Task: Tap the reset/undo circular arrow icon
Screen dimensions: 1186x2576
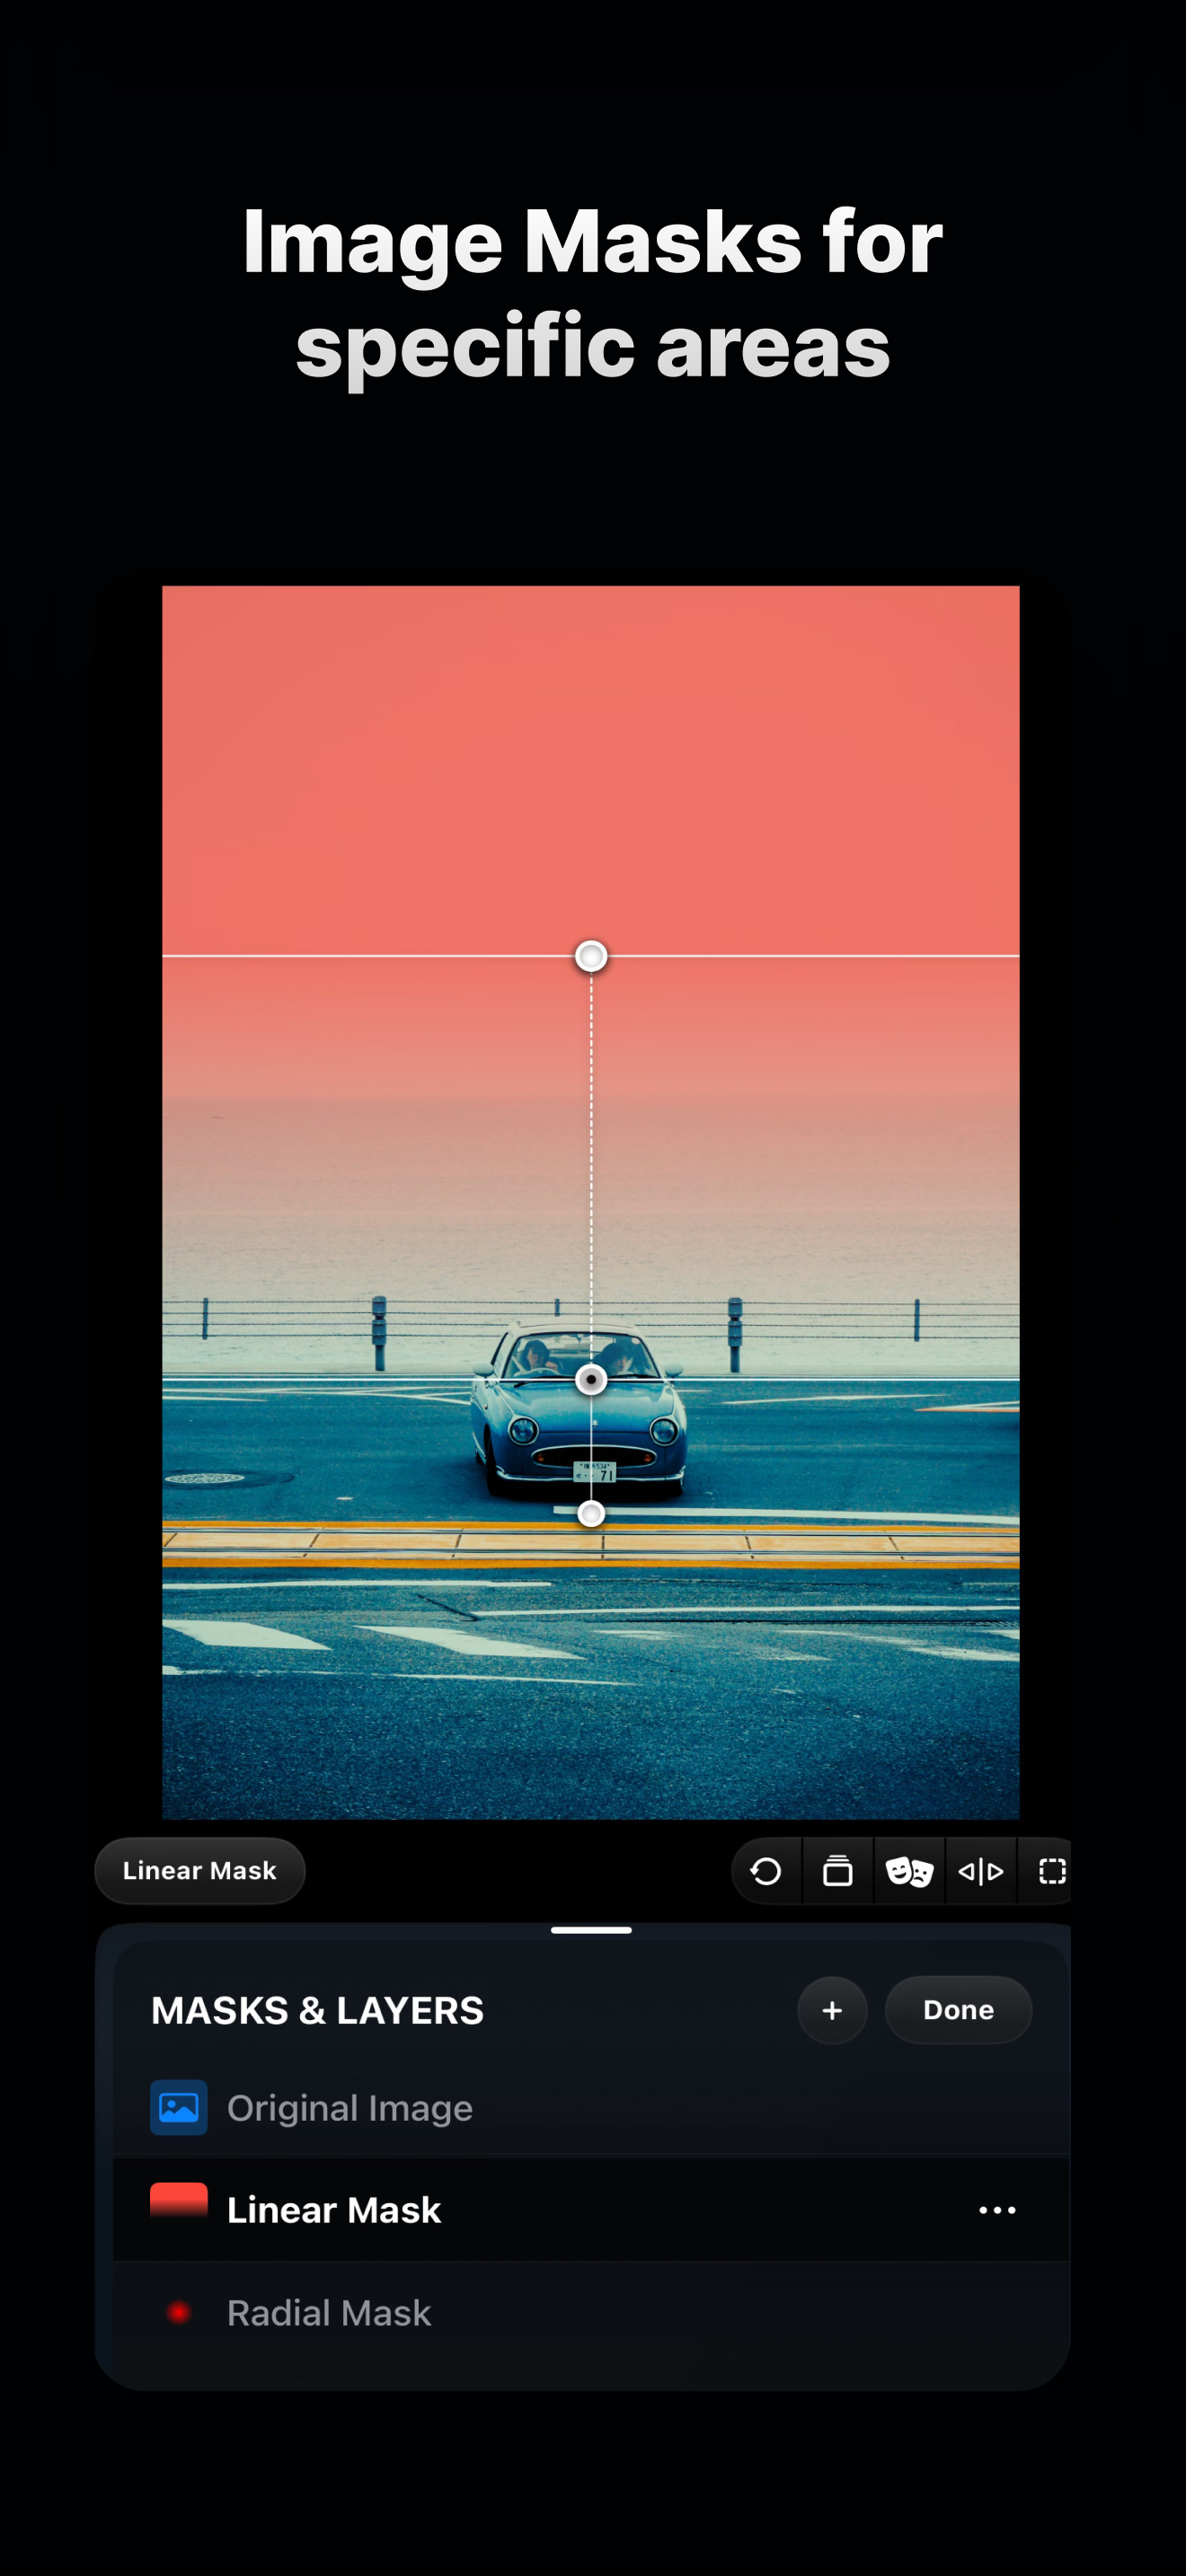Action: click(x=766, y=1870)
